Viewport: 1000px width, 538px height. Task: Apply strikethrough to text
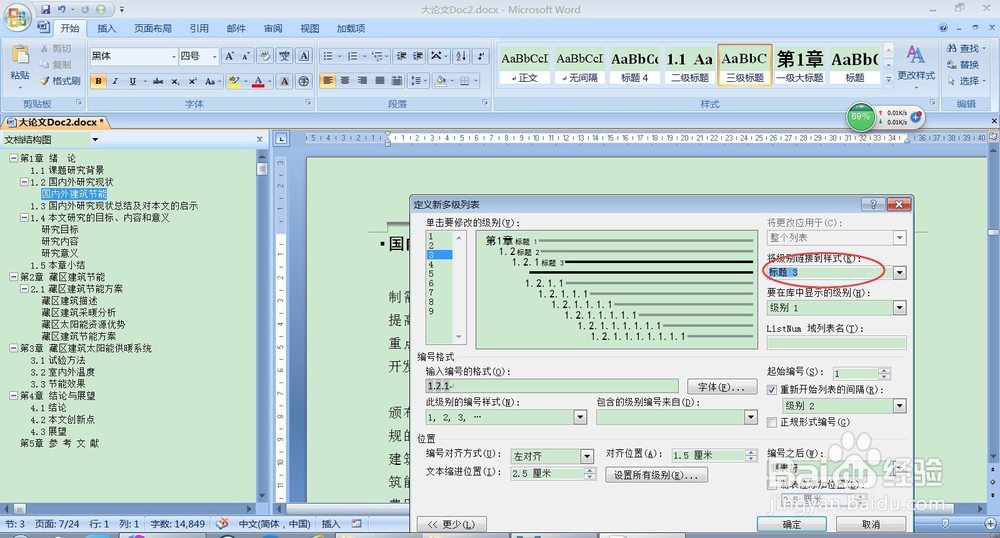click(x=158, y=81)
